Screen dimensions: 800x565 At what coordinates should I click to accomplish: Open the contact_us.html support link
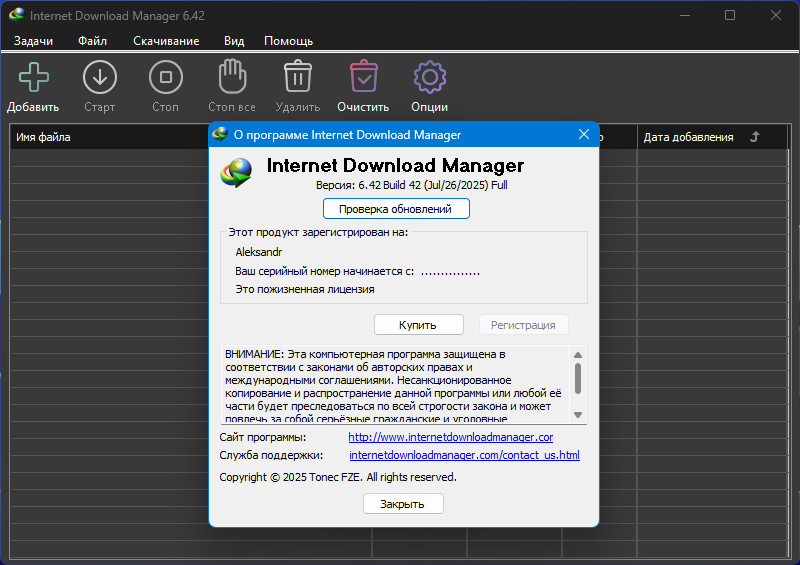(x=464, y=455)
